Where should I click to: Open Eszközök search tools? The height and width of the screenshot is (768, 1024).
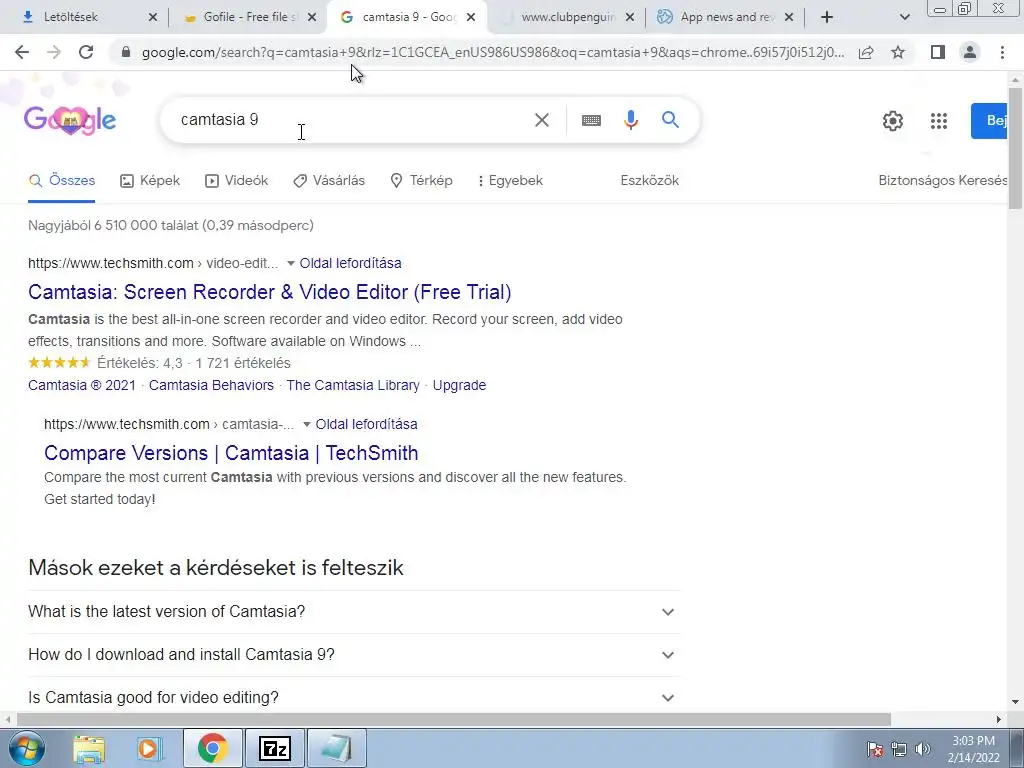(650, 181)
